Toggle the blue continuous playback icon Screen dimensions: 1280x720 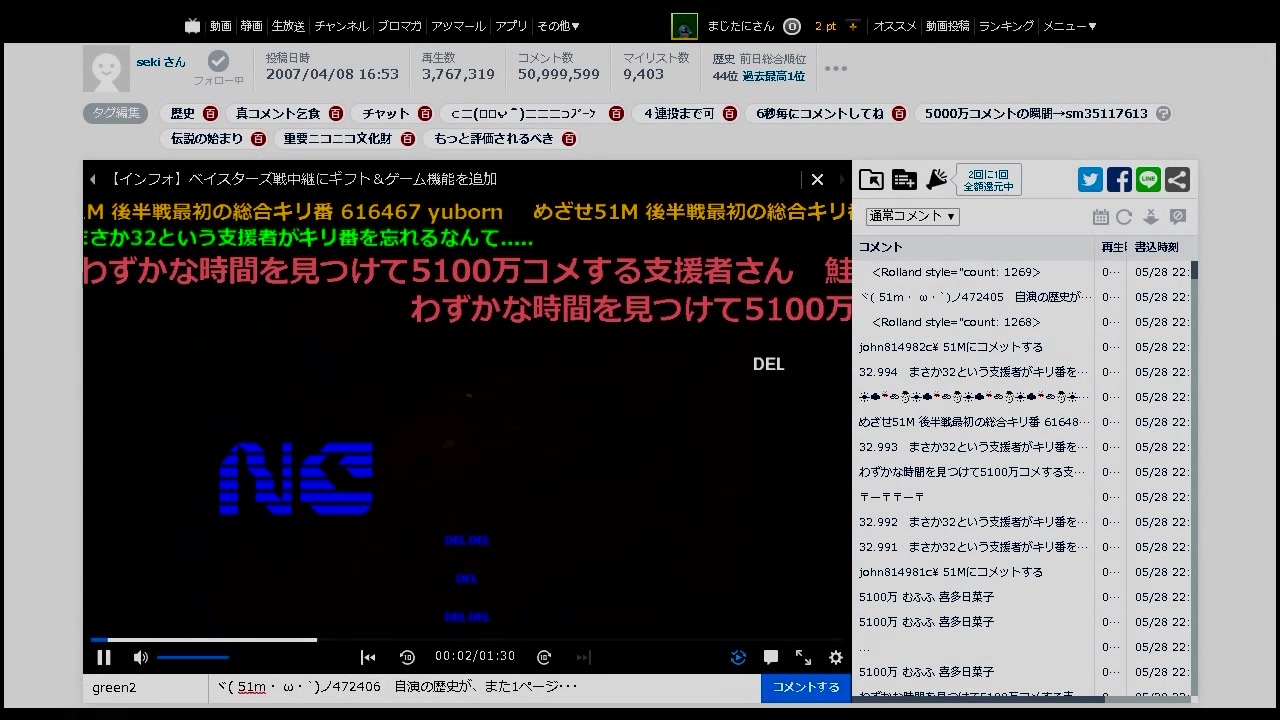pos(738,657)
